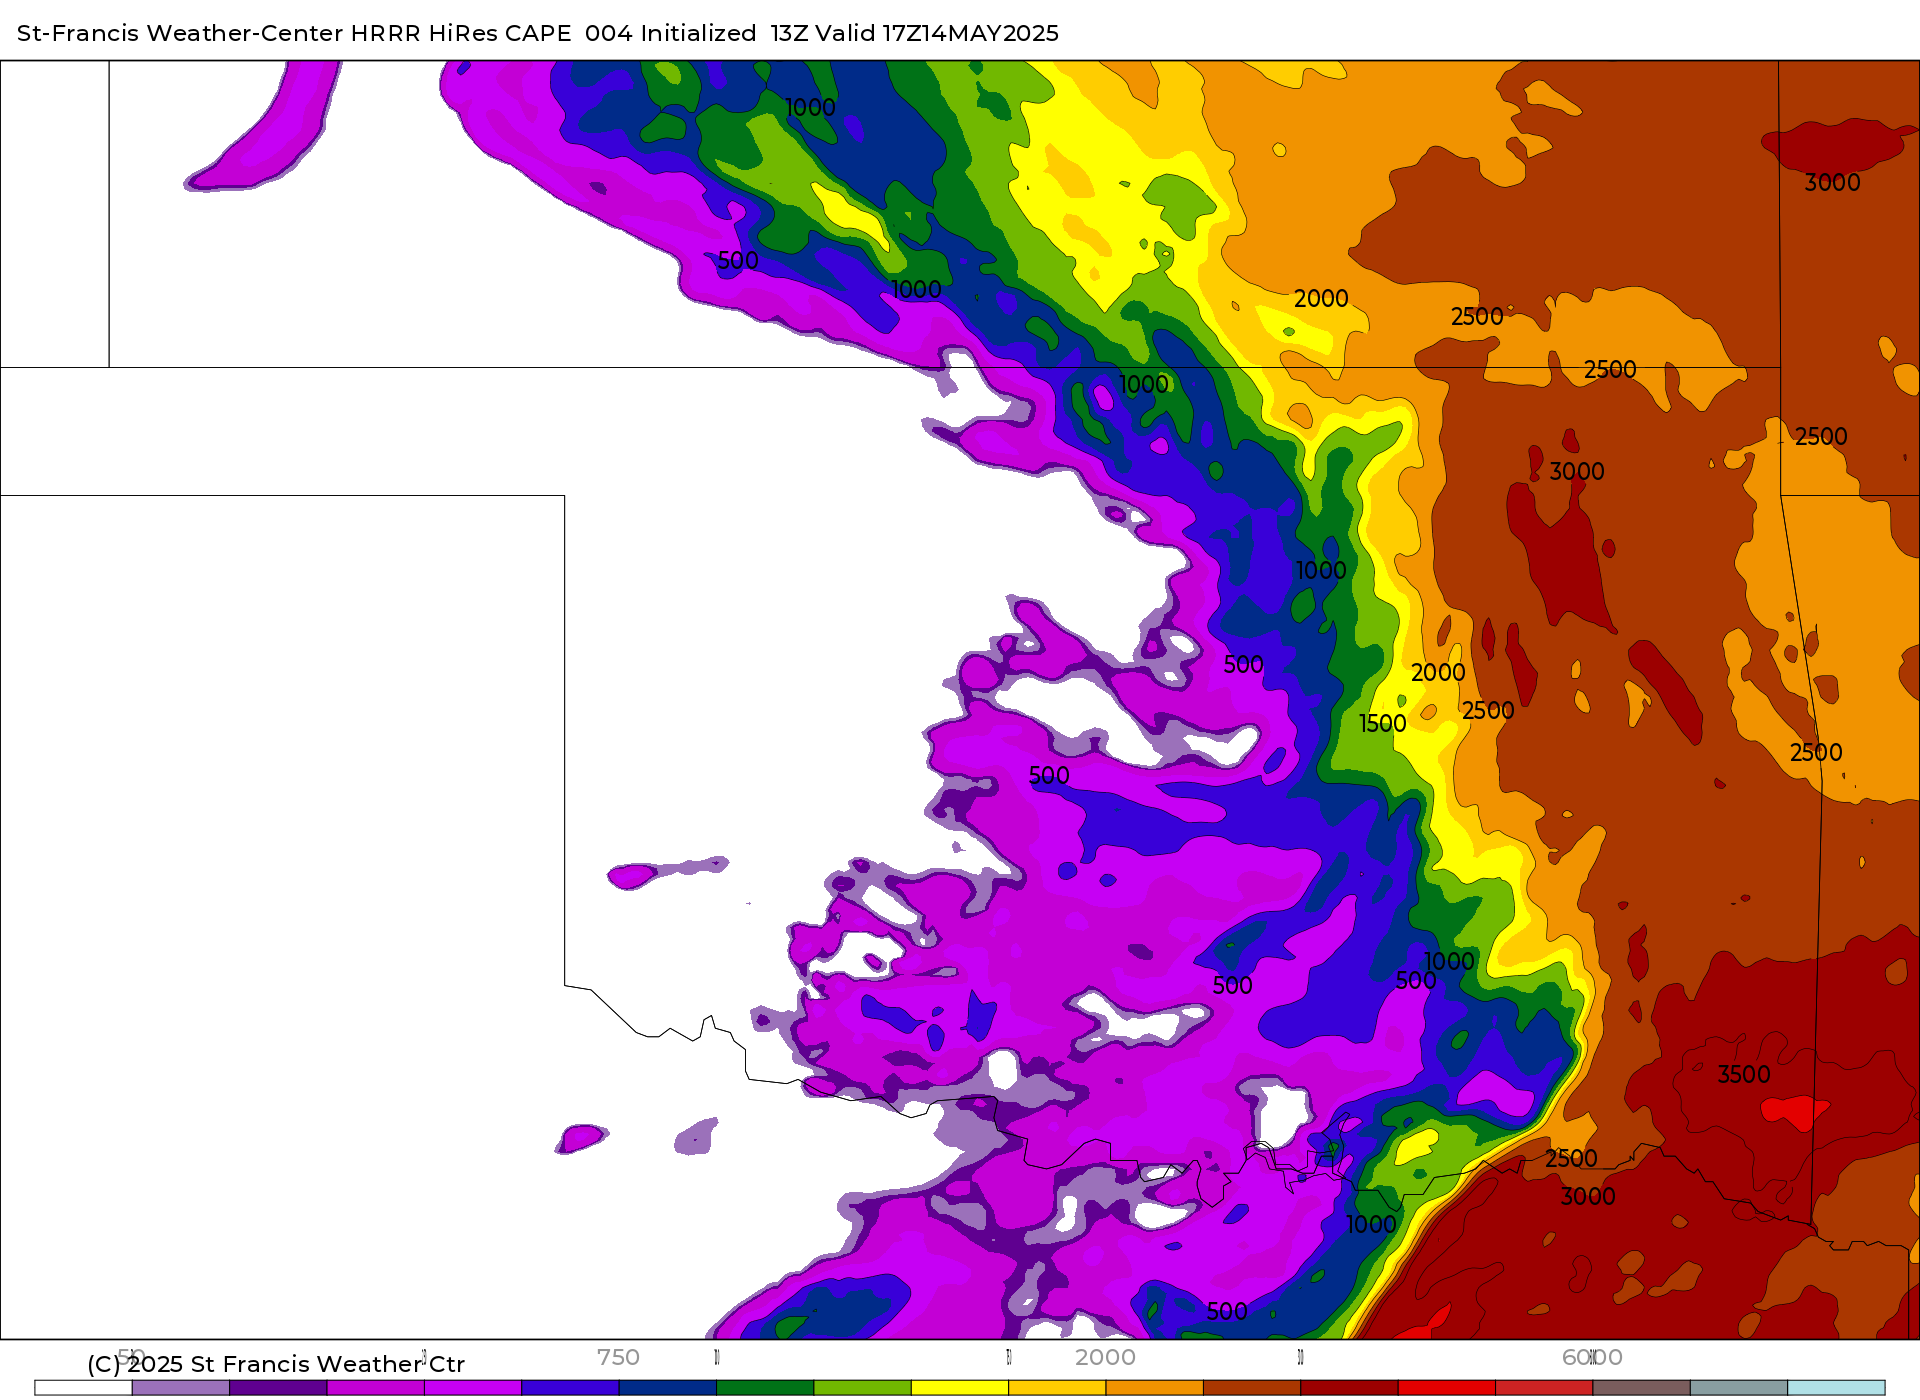This screenshot has width=1920, height=1400.
Task: Pick the brownish-mauve legend swatch
Action: (x=1641, y=1388)
